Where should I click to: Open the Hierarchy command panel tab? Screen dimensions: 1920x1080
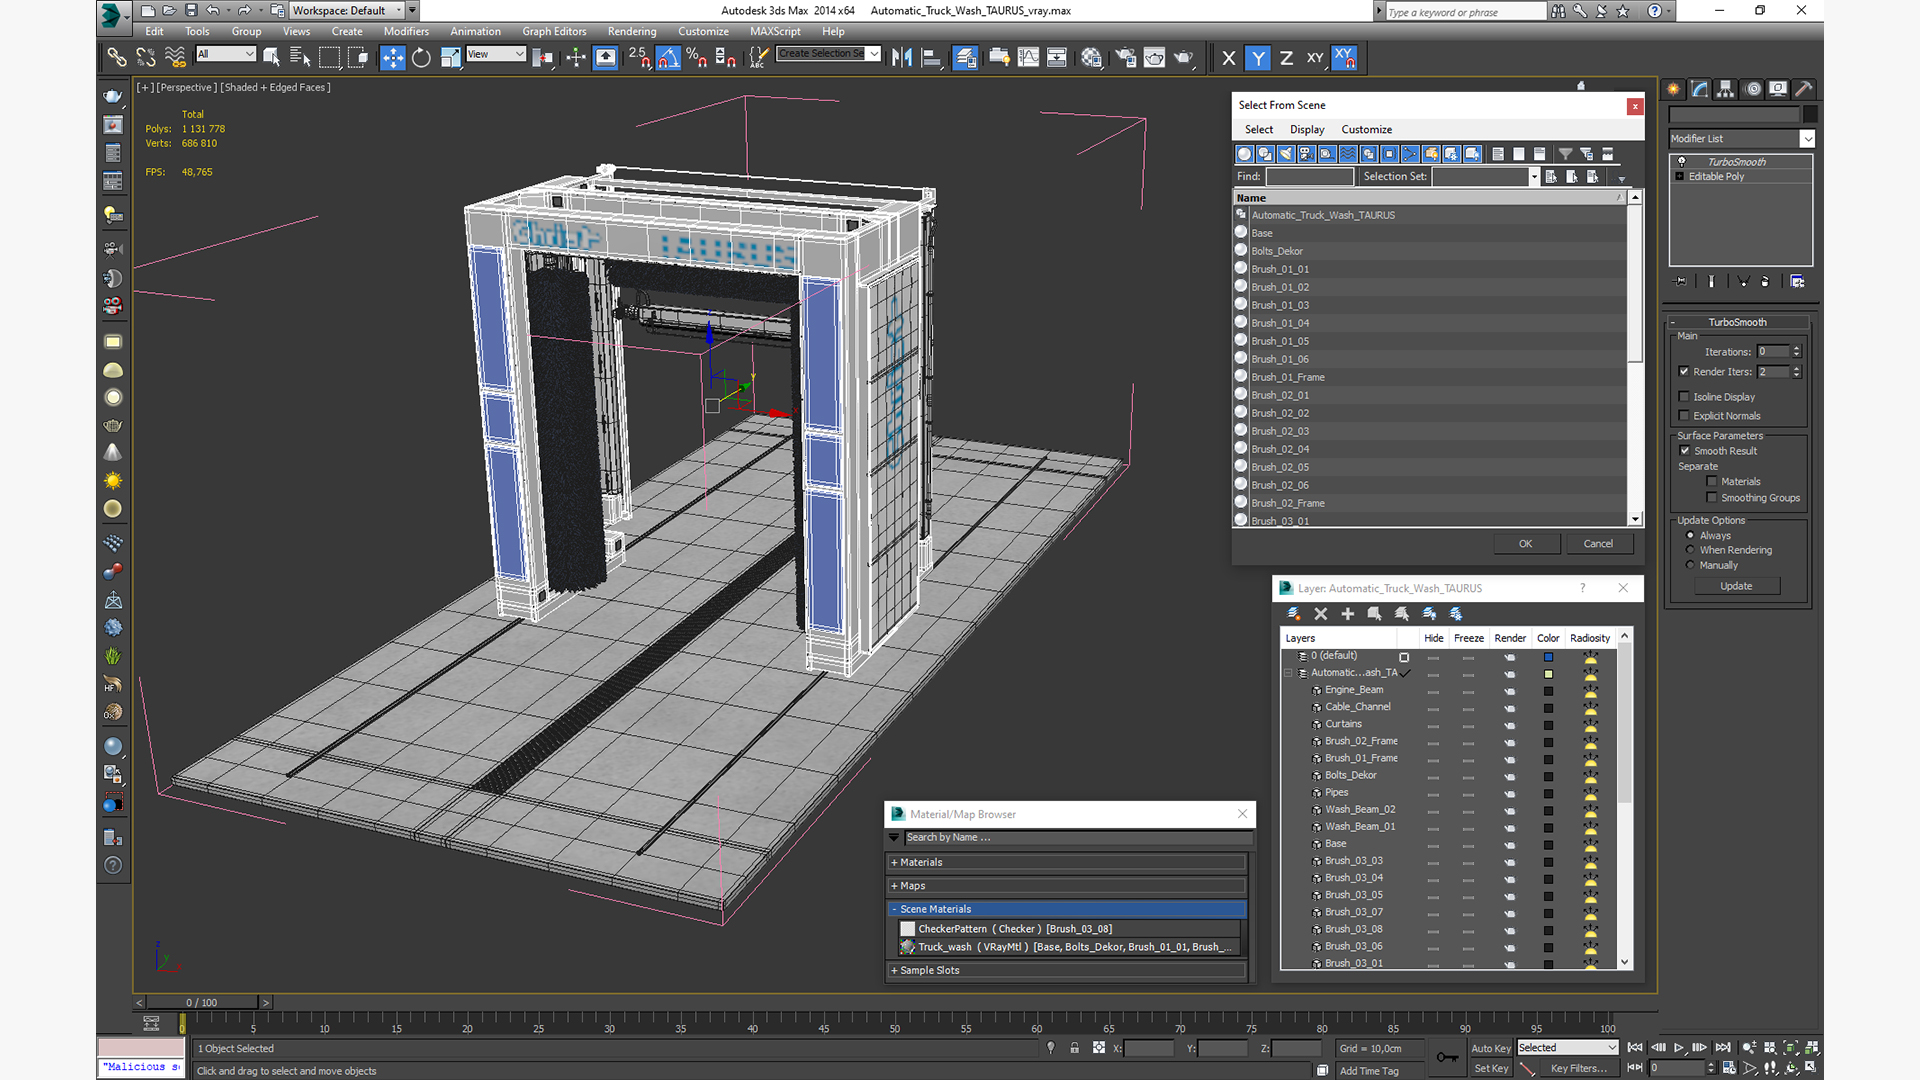click(1726, 89)
